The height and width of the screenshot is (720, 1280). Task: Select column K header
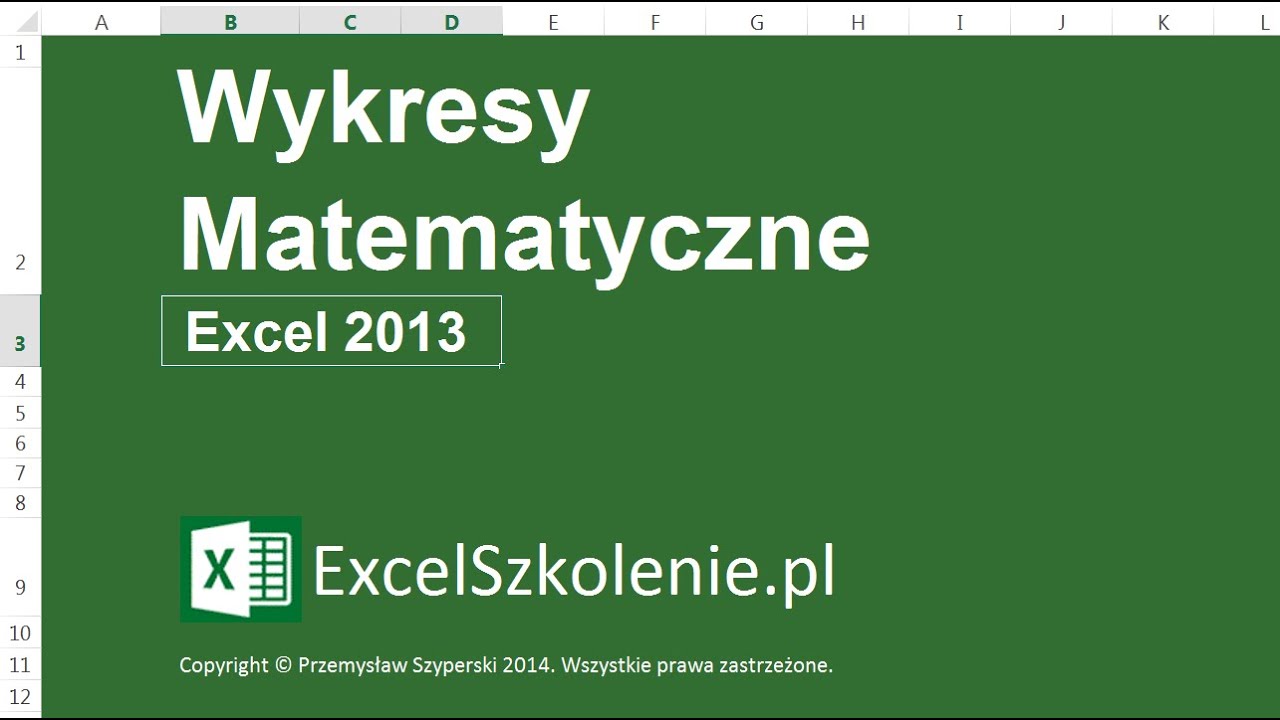point(1163,22)
